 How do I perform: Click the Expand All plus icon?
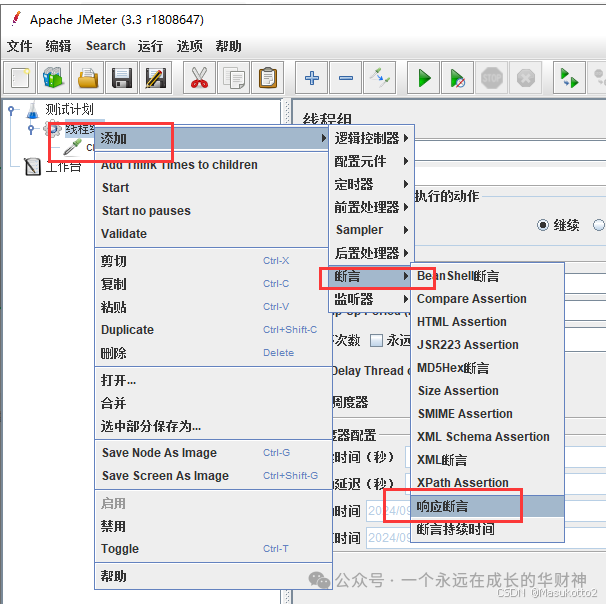tap(312, 77)
